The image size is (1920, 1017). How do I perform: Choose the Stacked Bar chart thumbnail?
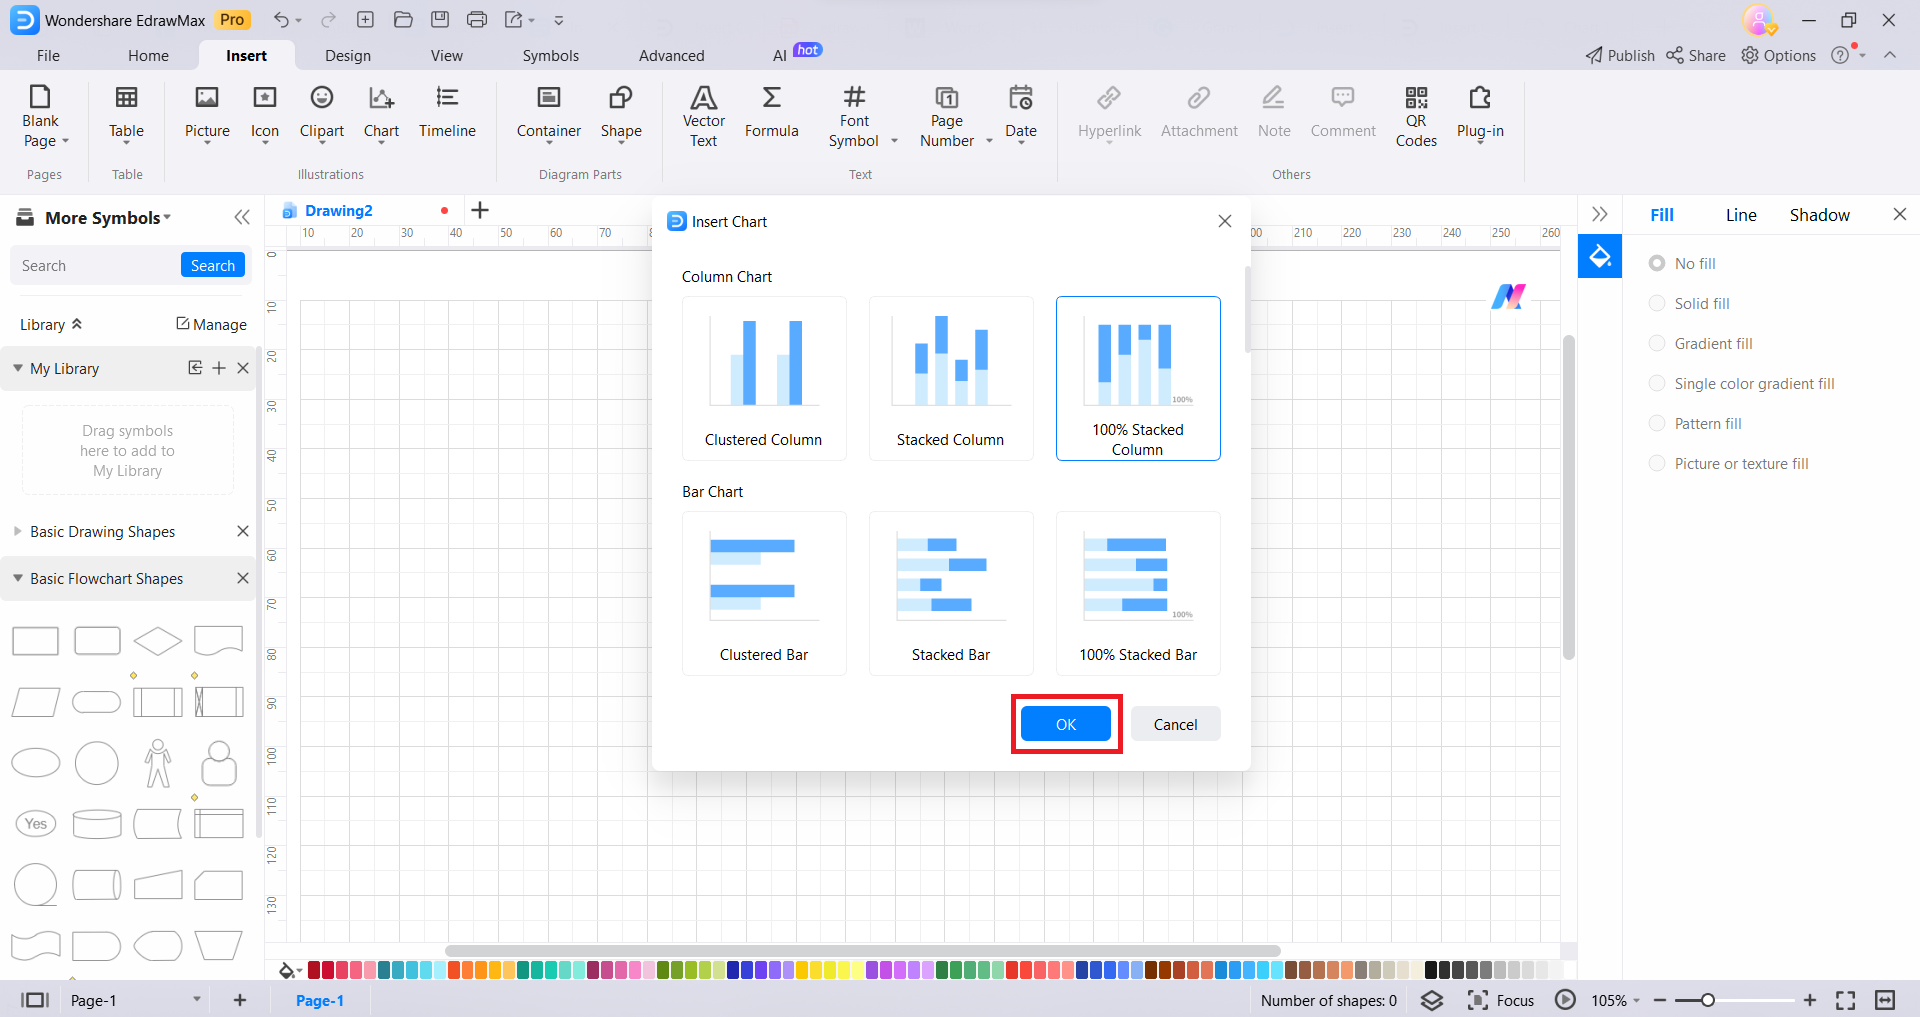click(951, 593)
